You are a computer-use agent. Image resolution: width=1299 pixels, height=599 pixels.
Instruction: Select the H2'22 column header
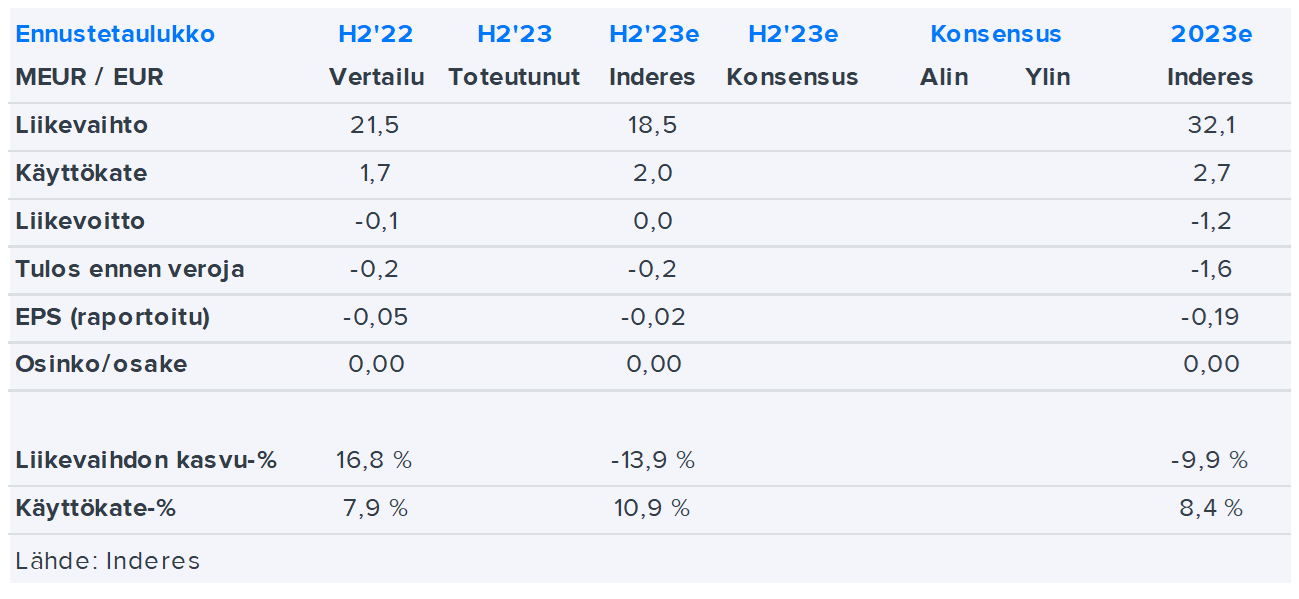(376, 34)
